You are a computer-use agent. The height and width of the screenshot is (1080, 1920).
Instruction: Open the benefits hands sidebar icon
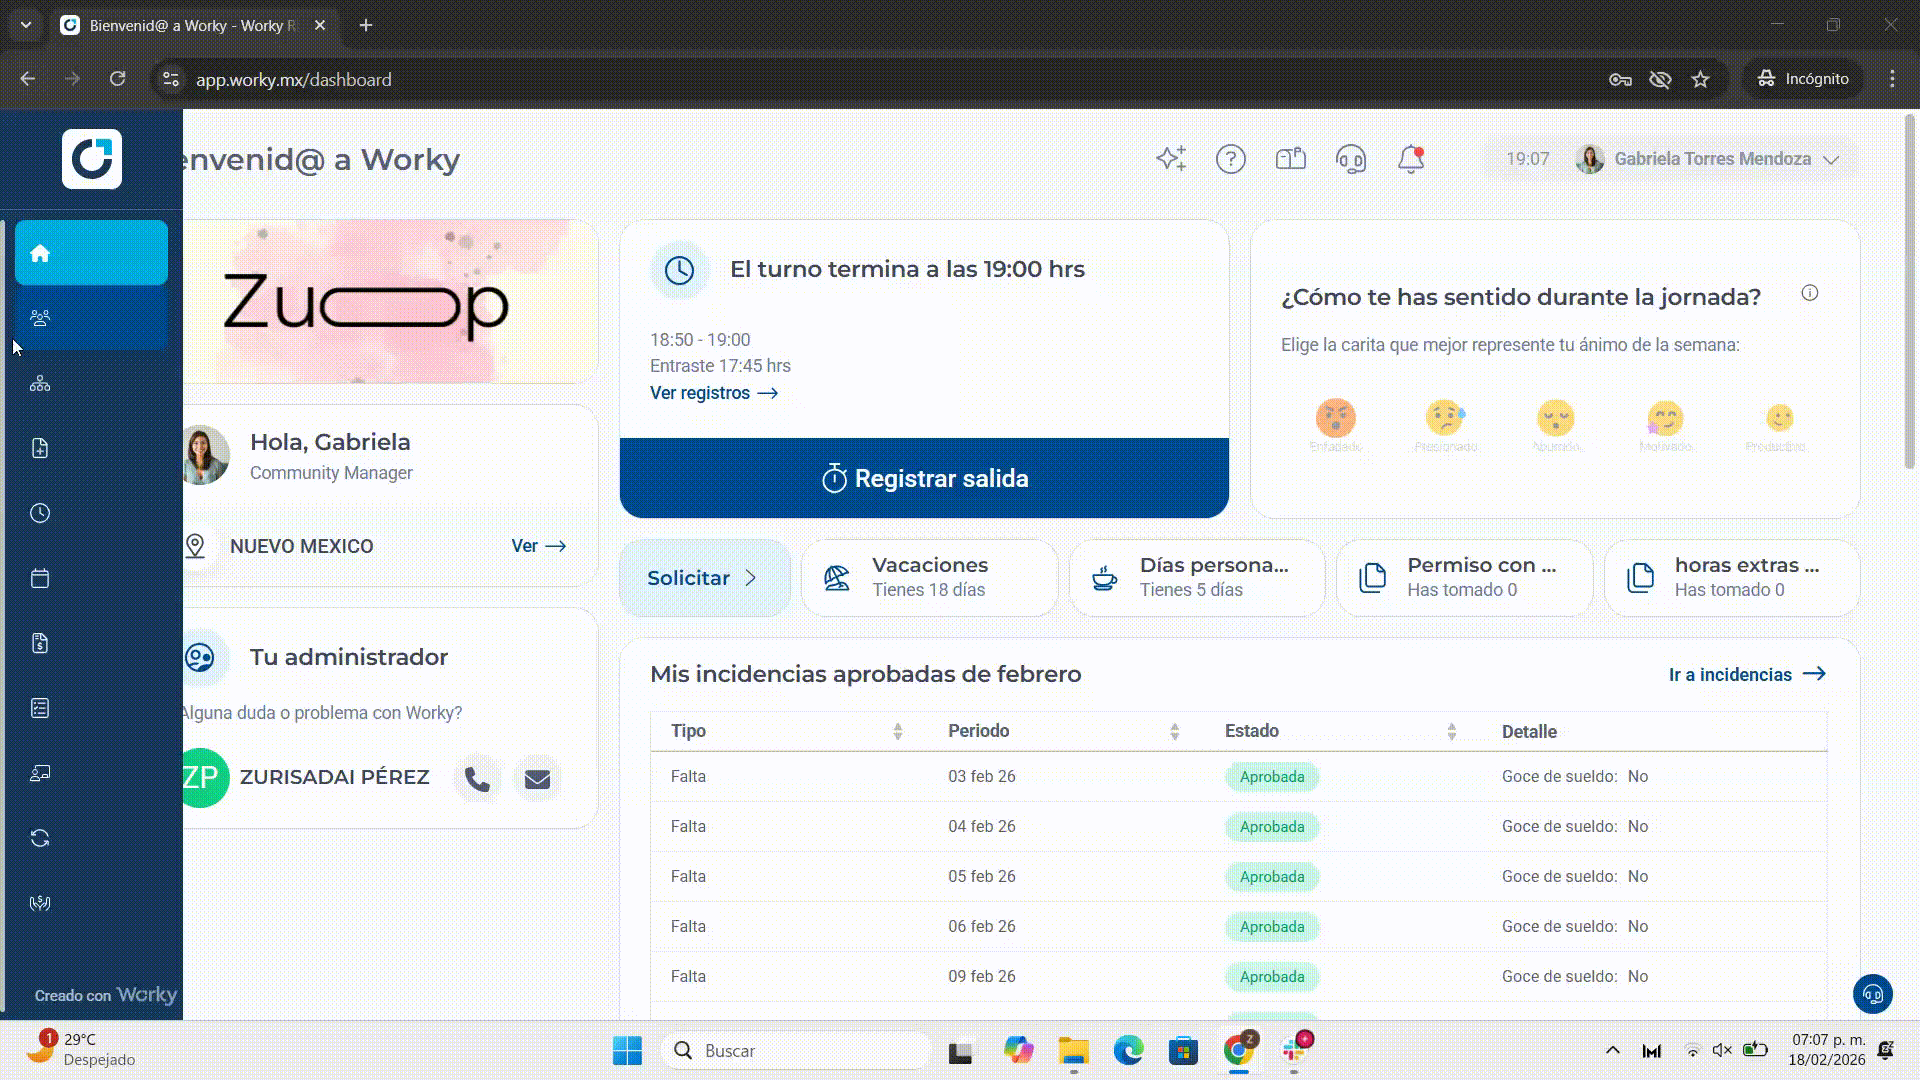point(40,903)
